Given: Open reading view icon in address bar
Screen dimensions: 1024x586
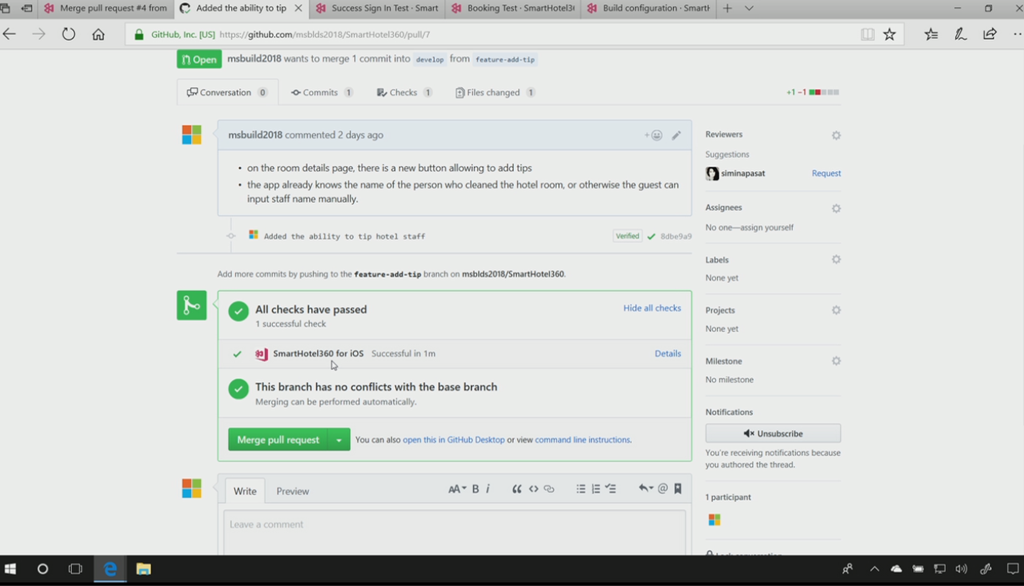Looking at the screenshot, I should (x=867, y=35).
